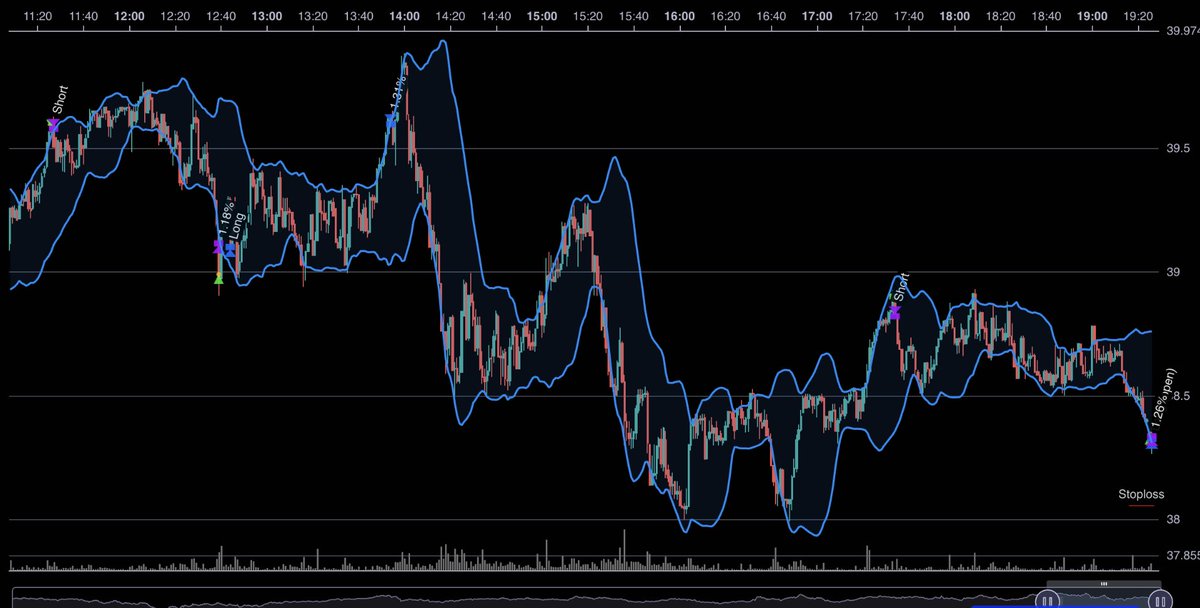
Task: Click the '13:00' time axis label
Action: pos(266,17)
